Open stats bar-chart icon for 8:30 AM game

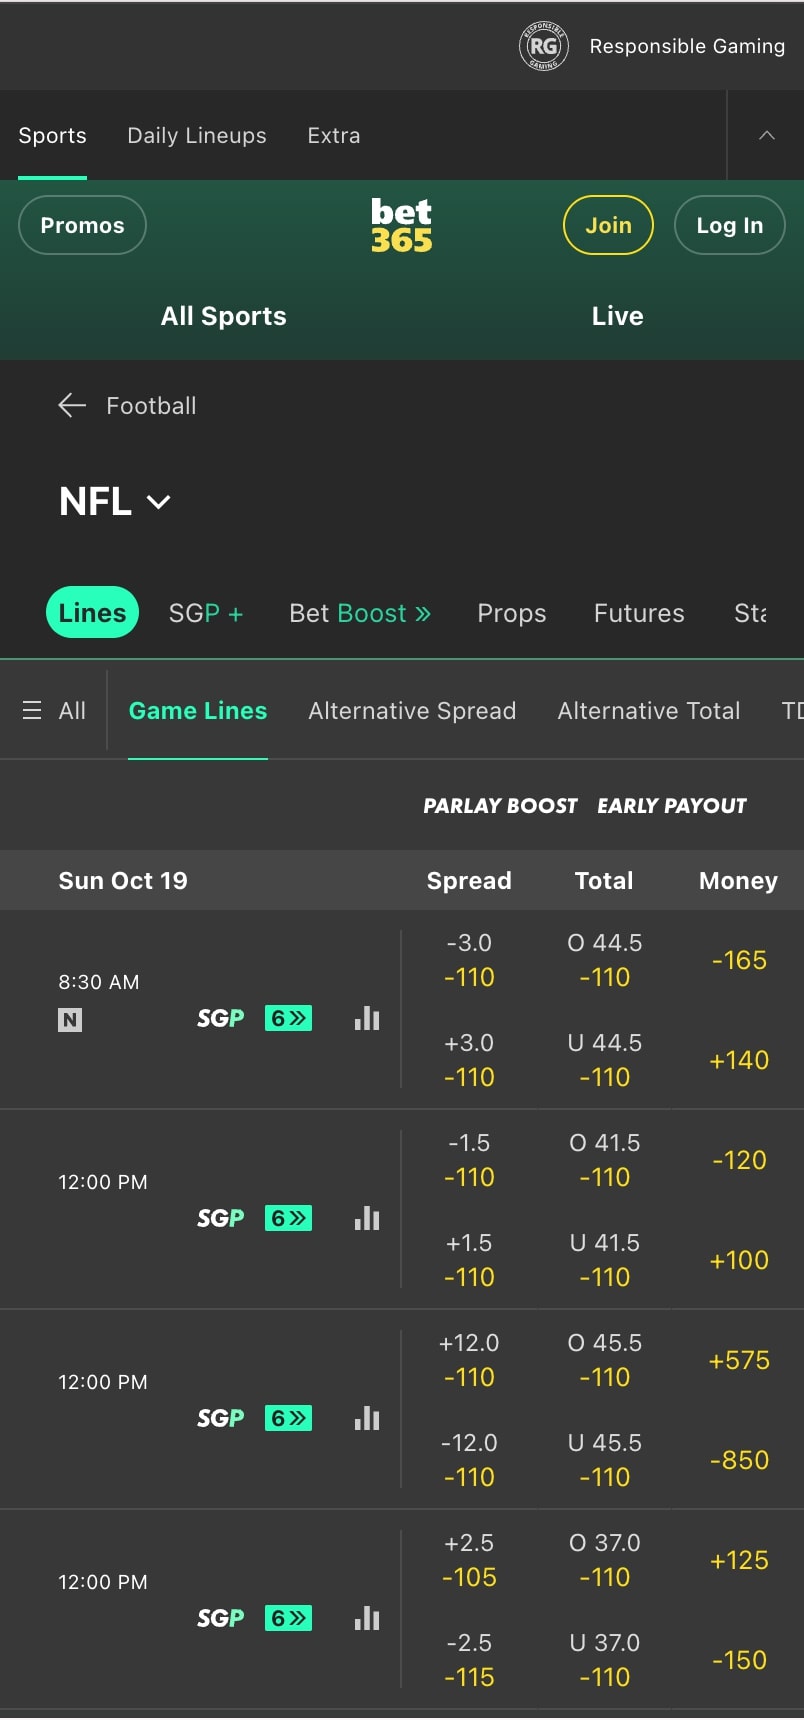pos(367,1018)
